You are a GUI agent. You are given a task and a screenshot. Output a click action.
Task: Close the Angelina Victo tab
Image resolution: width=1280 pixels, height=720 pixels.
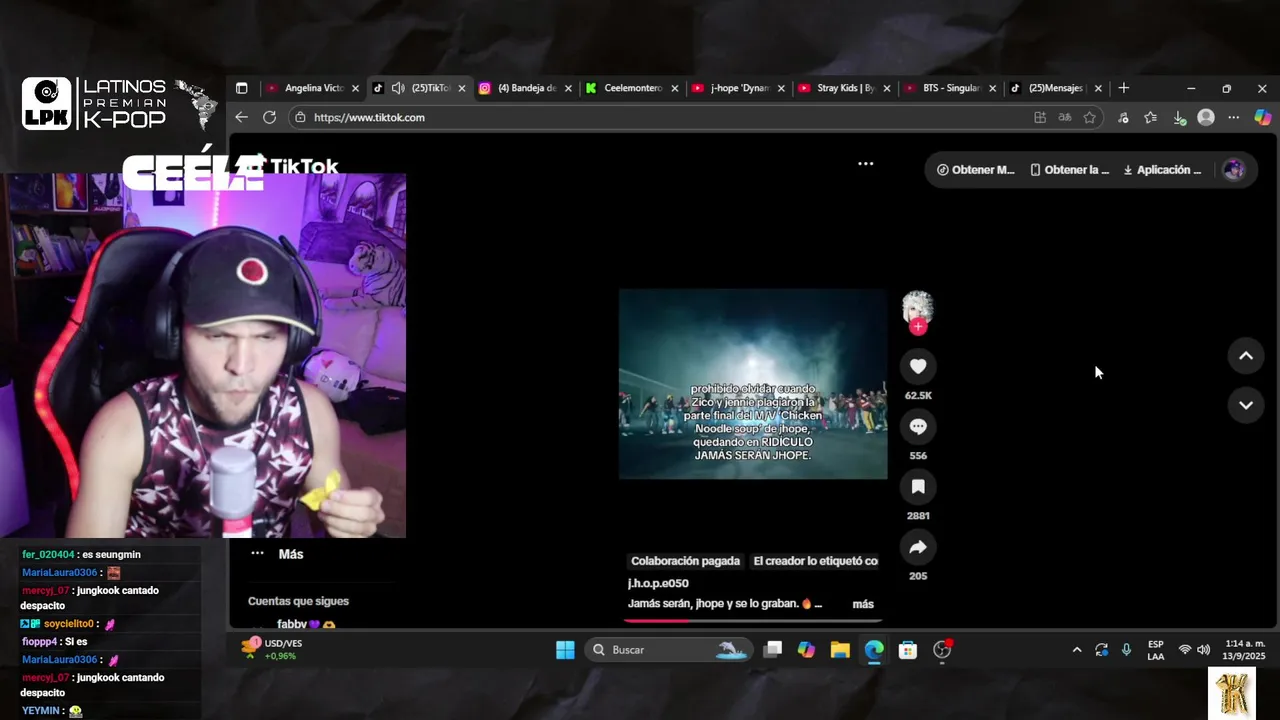pos(355,88)
